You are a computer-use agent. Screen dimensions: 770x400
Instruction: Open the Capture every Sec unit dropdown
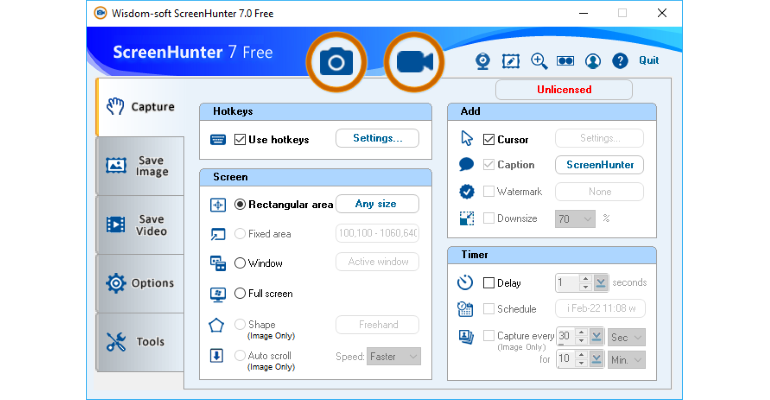point(627,337)
